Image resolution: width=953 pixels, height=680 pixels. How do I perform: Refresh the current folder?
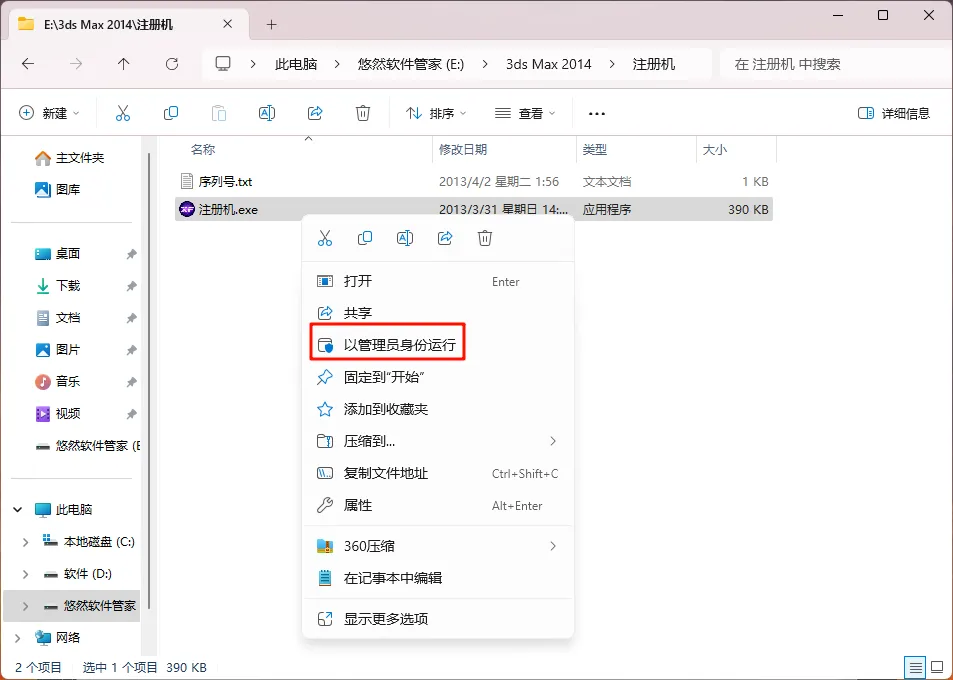172,64
